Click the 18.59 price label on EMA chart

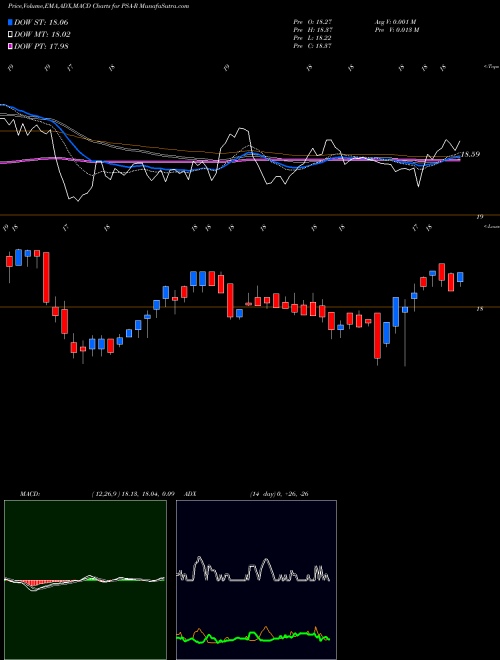[470, 154]
